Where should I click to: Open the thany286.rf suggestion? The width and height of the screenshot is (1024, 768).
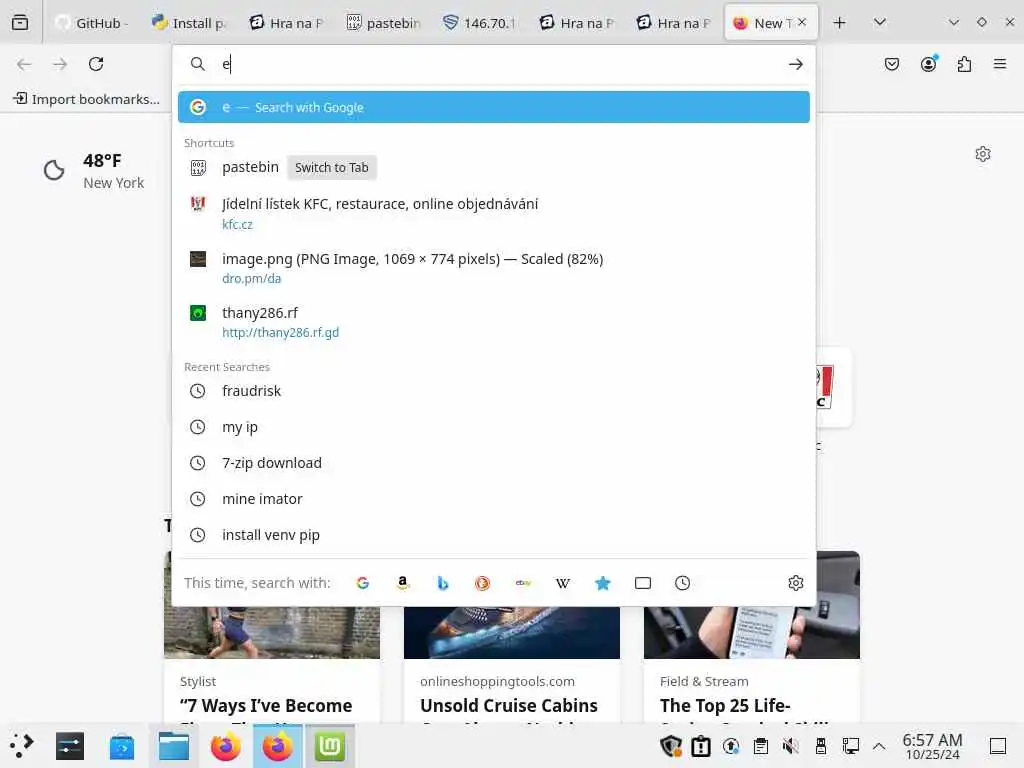click(494, 322)
